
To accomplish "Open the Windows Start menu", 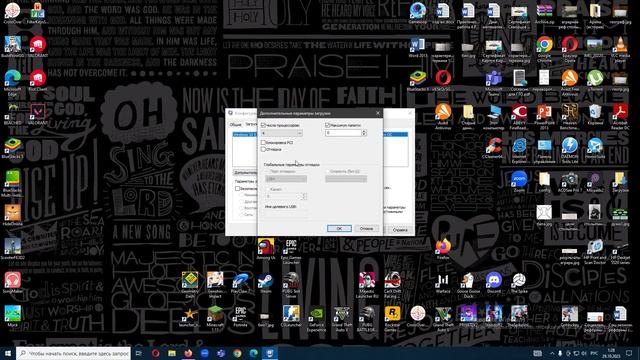I will coord(8,353).
